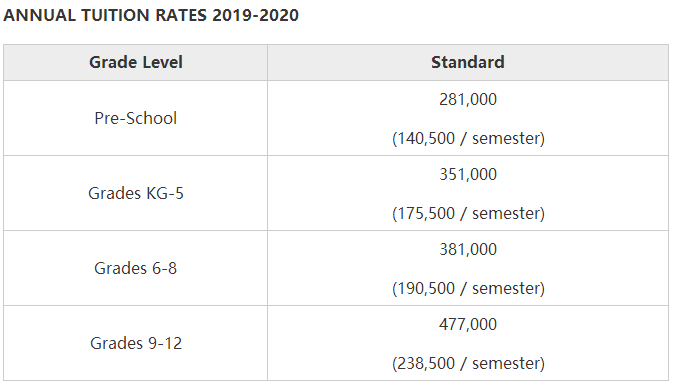Screen dimensions: 679x387
Task: Select the 190,500 per semester text
Action: [468, 288]
